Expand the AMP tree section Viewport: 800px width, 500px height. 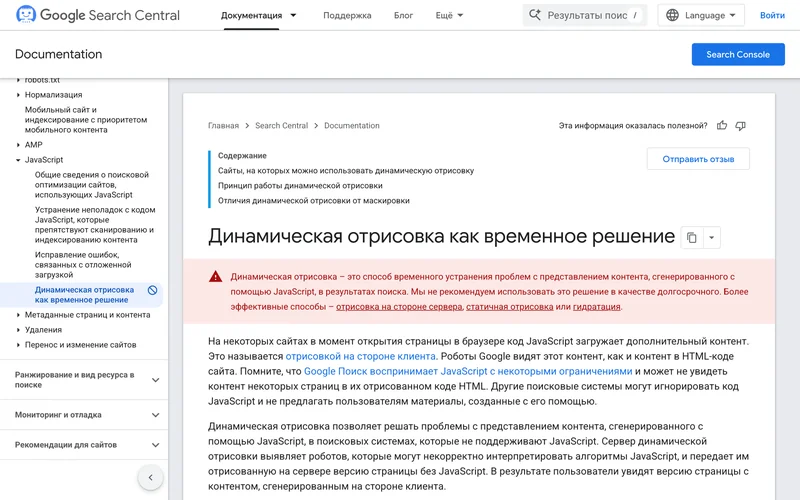tap(18, 145)
